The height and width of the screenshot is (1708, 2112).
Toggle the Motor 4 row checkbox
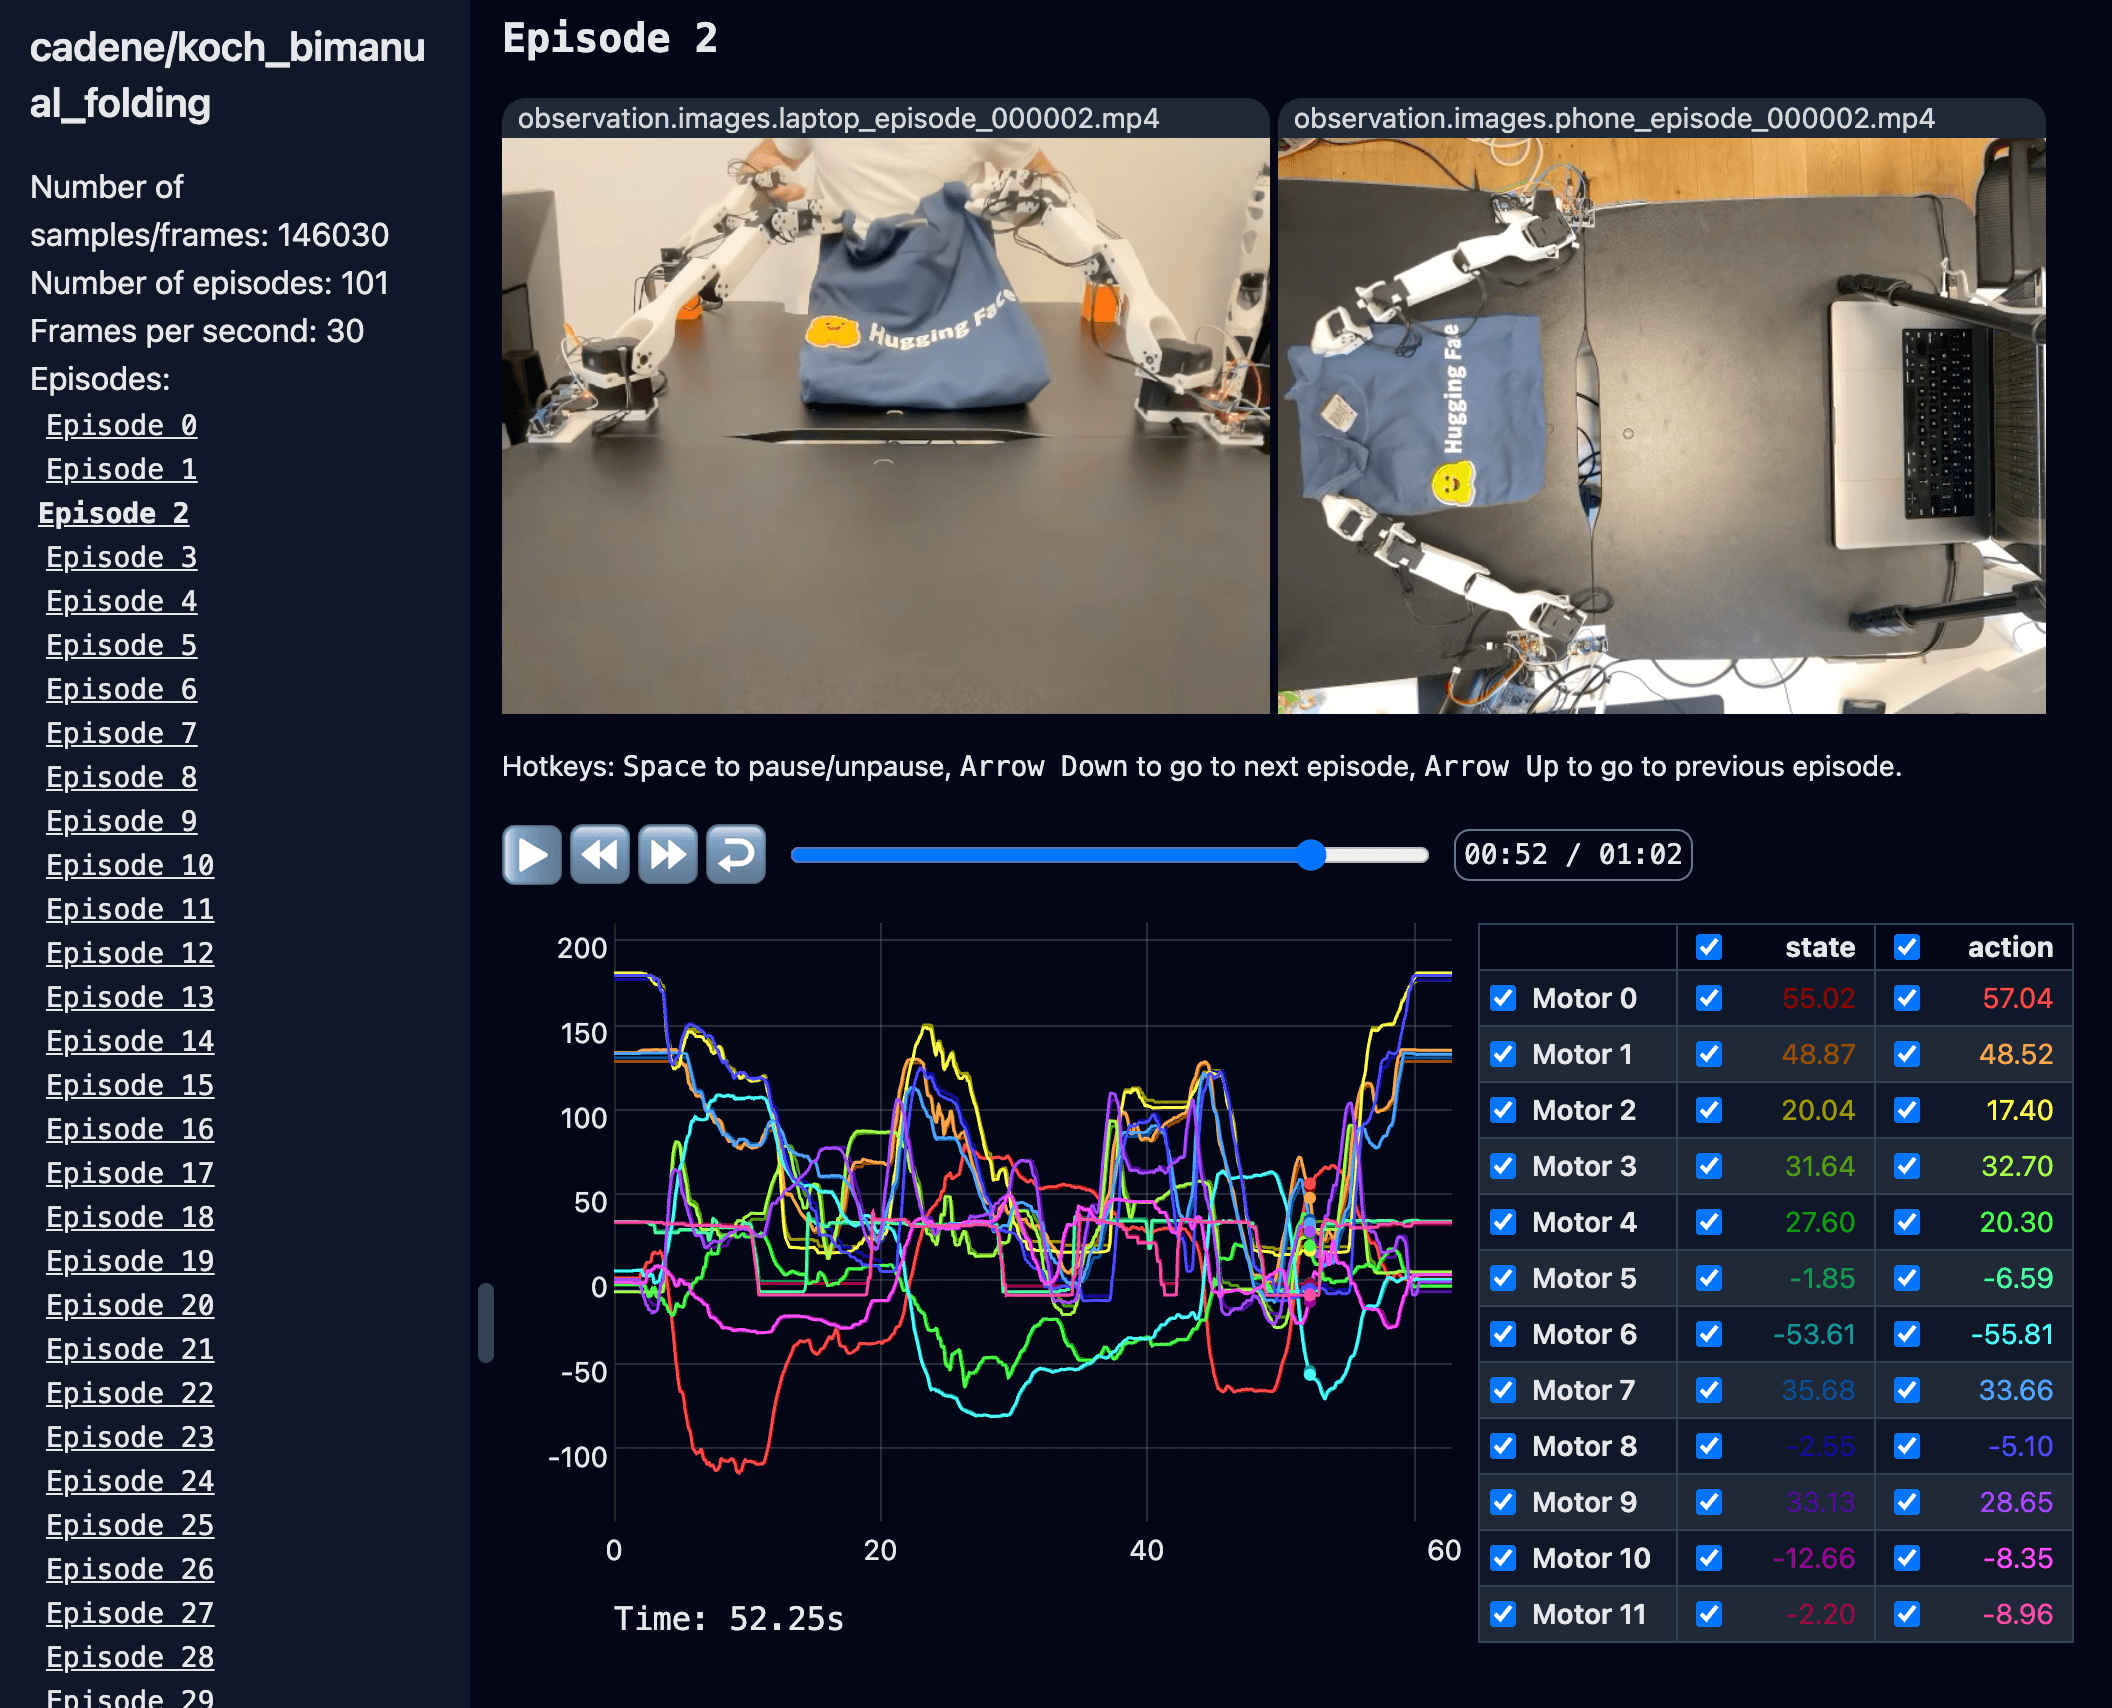(1503, 1222)
